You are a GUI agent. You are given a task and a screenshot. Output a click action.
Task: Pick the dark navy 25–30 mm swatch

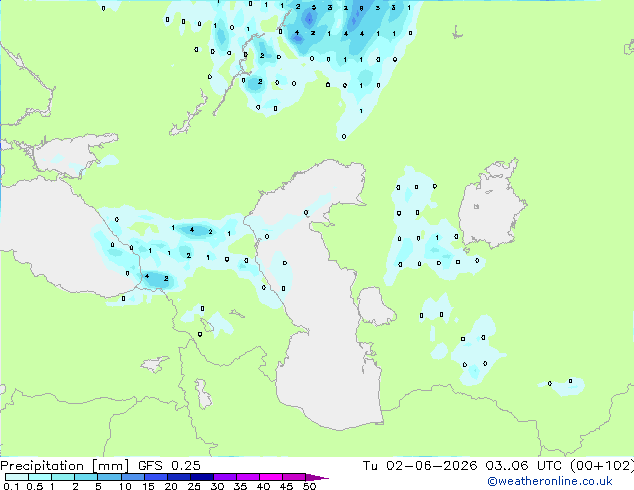[x=201, y=477]
